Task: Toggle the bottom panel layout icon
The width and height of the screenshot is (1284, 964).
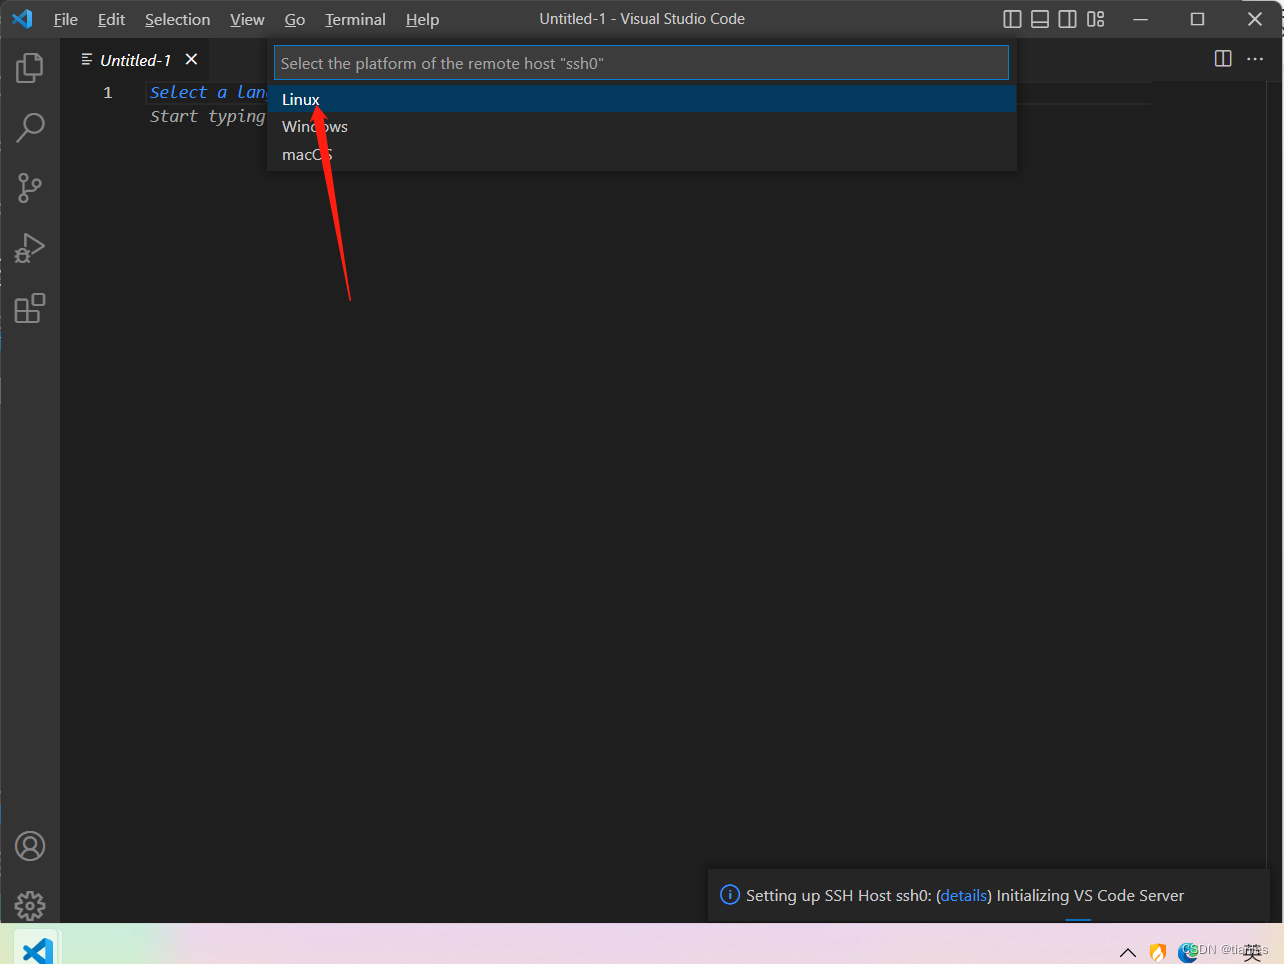Action: (1040, 19)
